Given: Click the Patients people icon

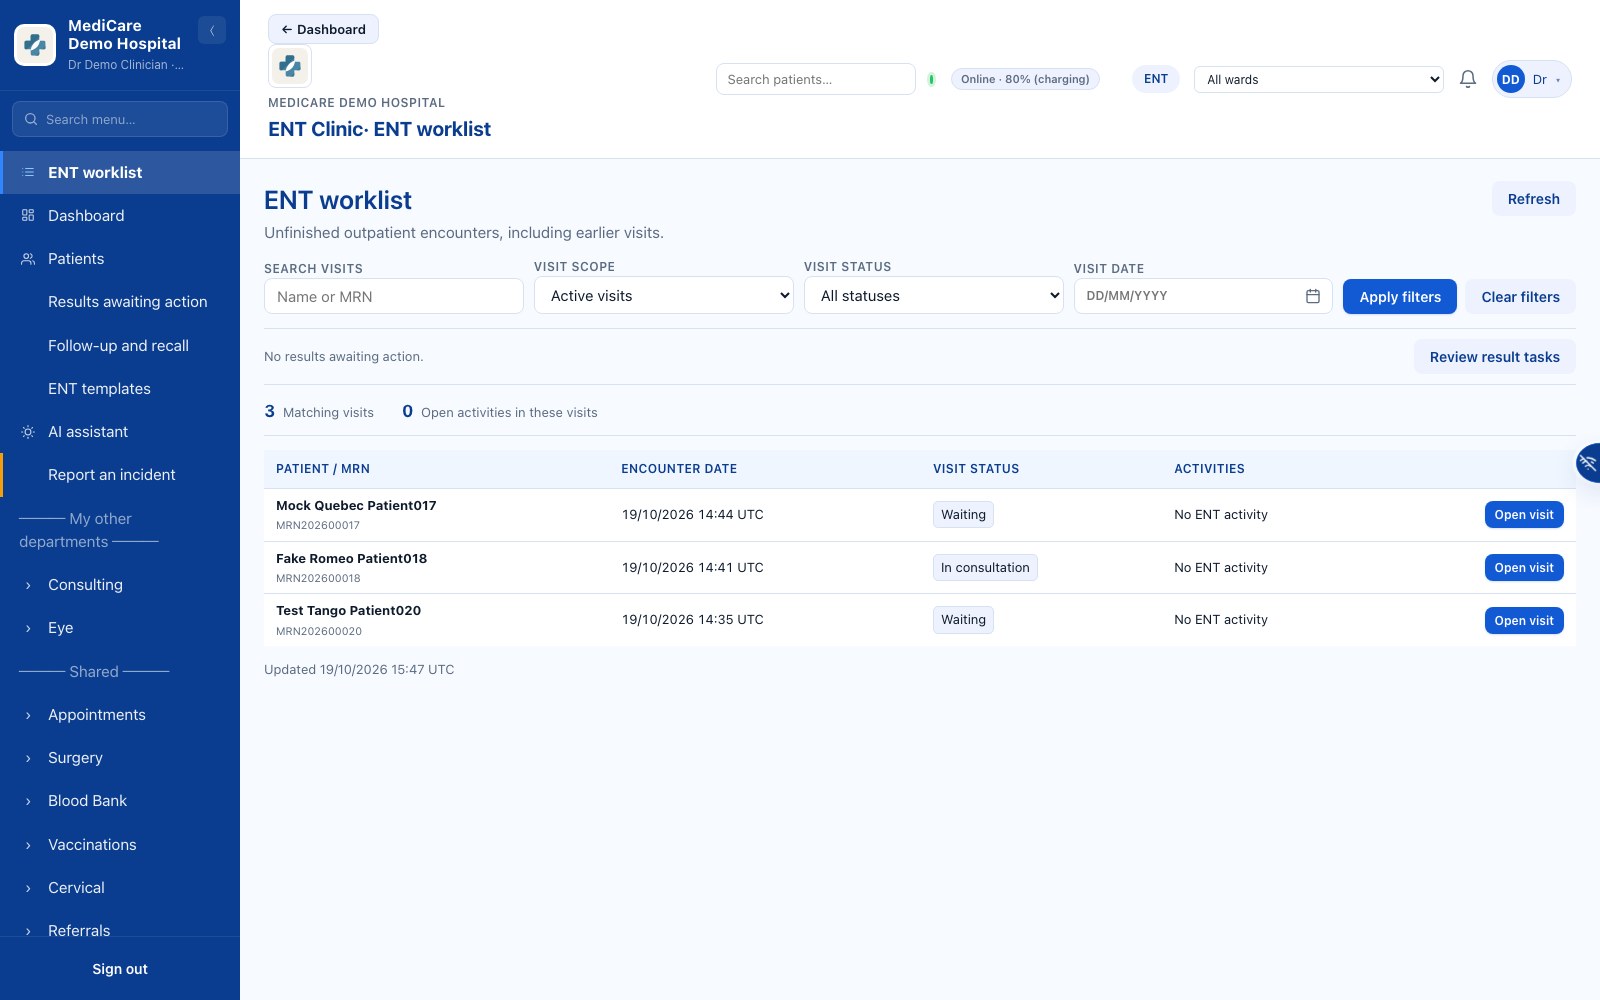Looking at the screenshot, I should pos(28,259).
